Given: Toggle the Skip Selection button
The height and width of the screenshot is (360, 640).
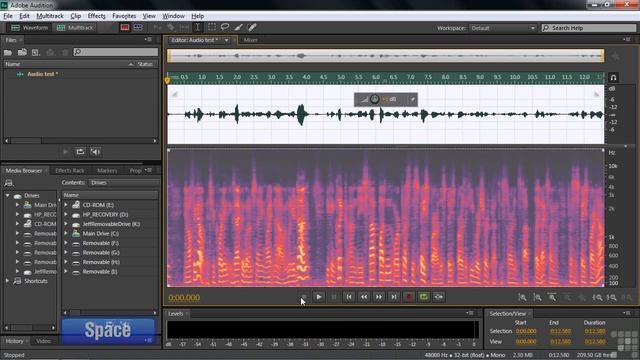Looking at the screenshot, I should point(439,297).
